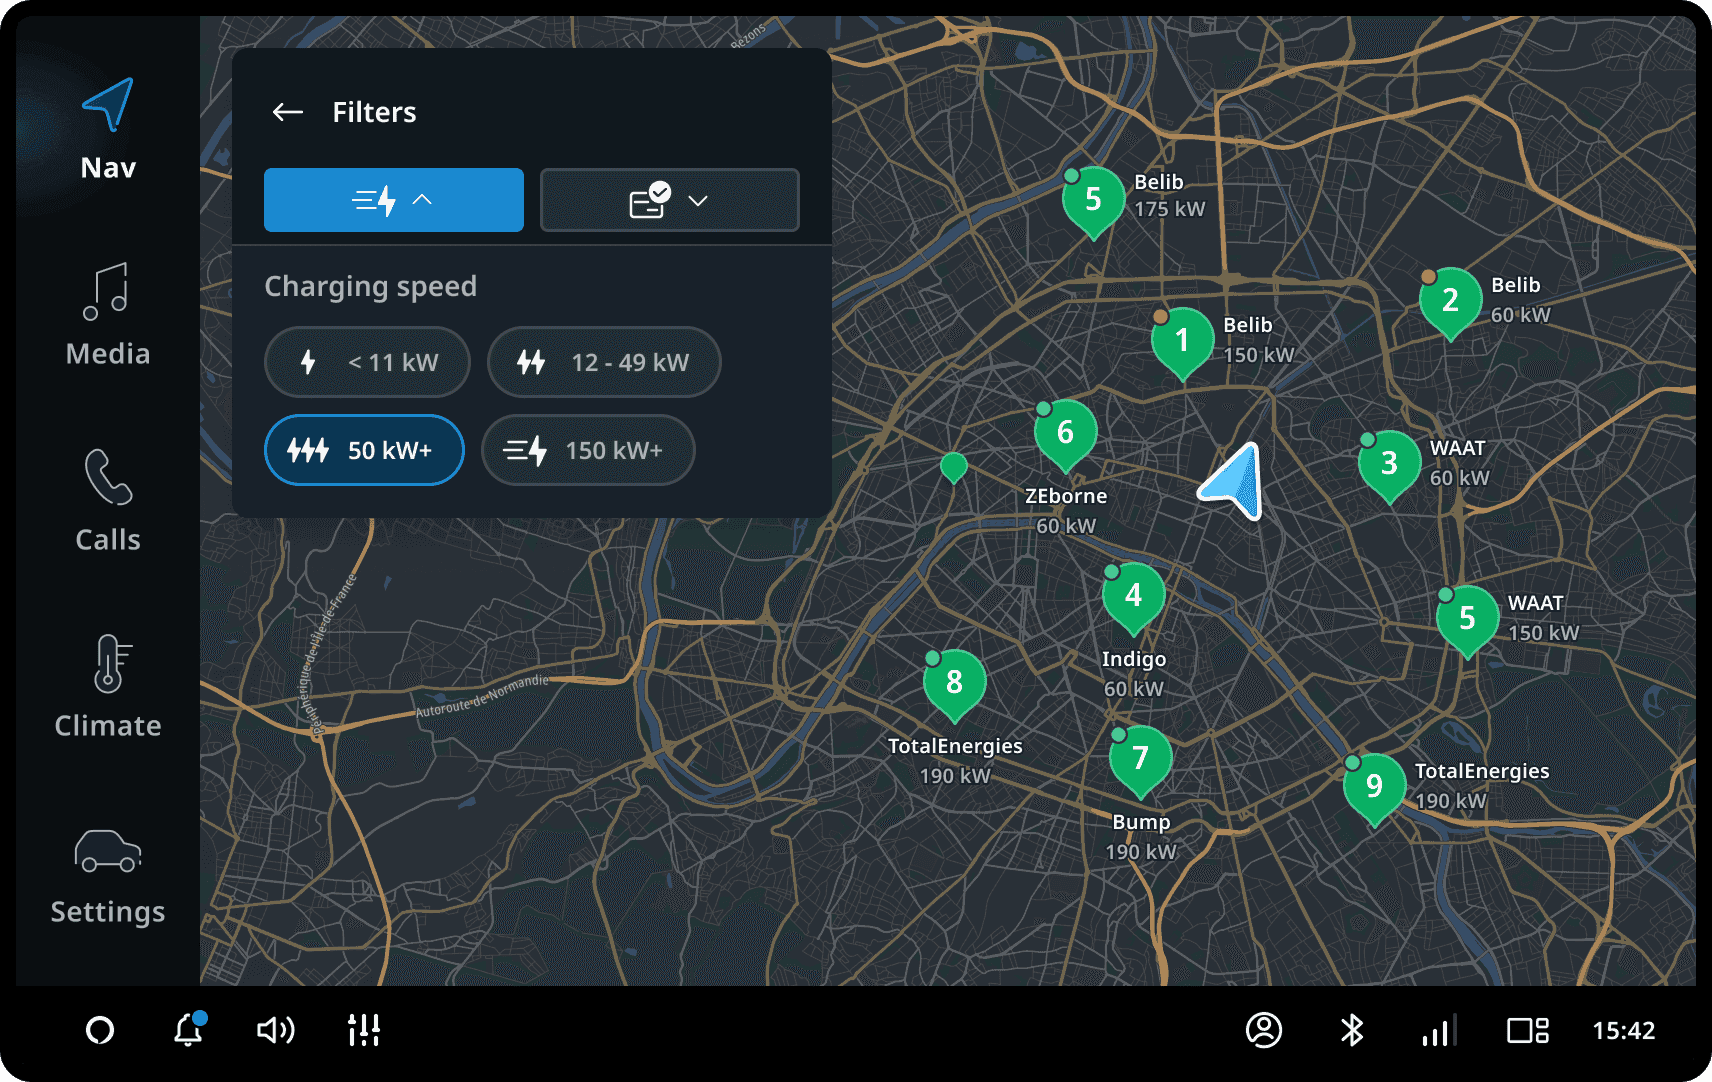Deselect the 50 kW+ filter chip
Image resolution: width=1712 pixels, height=1082 pixels.
[x=364, y=450]
